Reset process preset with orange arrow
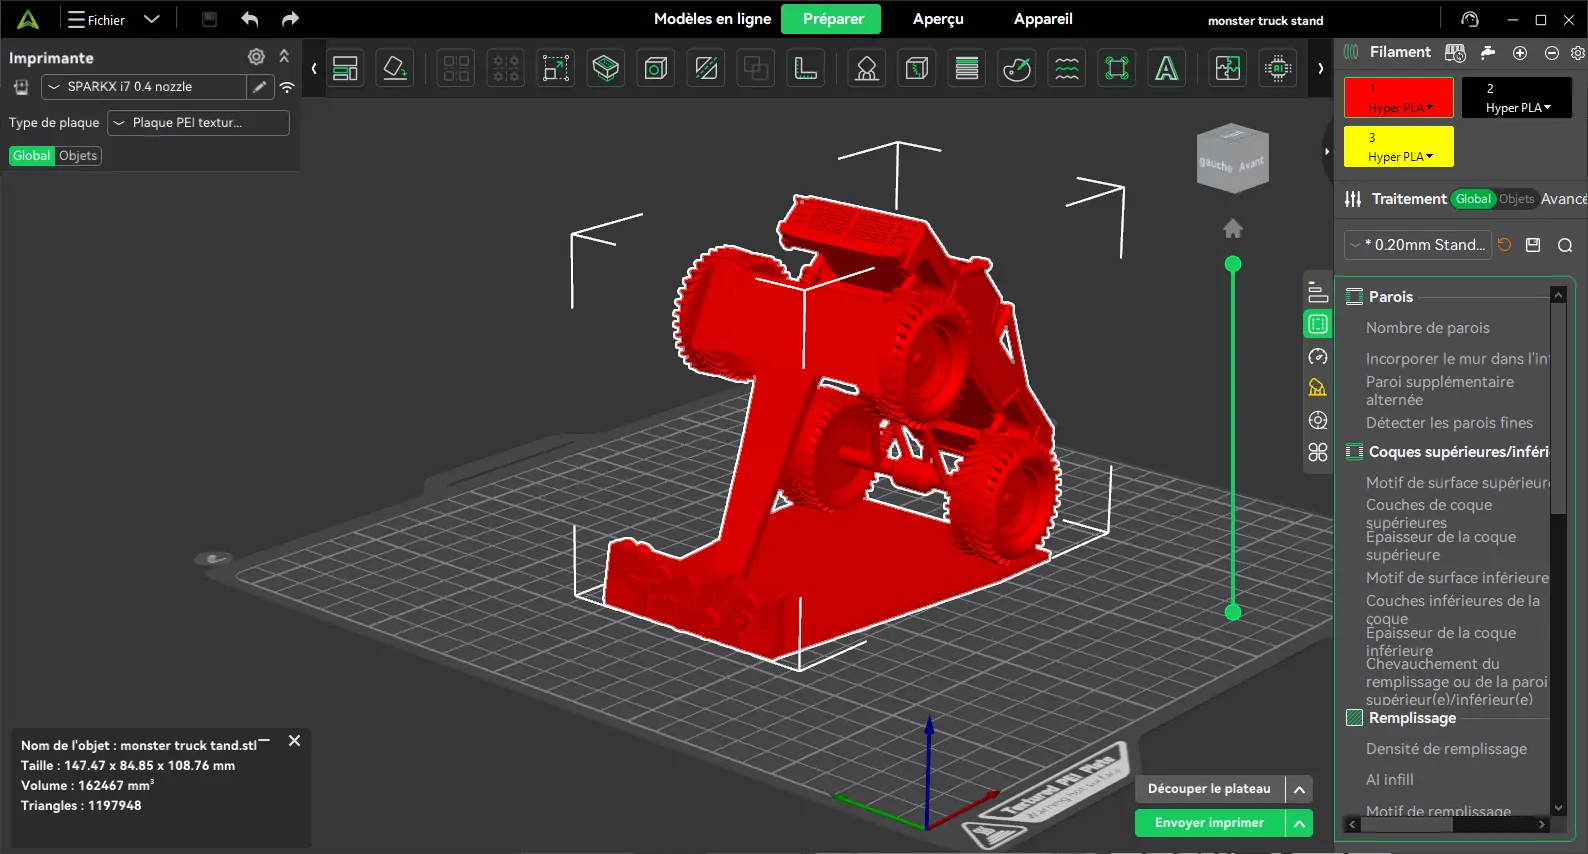1588x854 pixels. 1505,245
